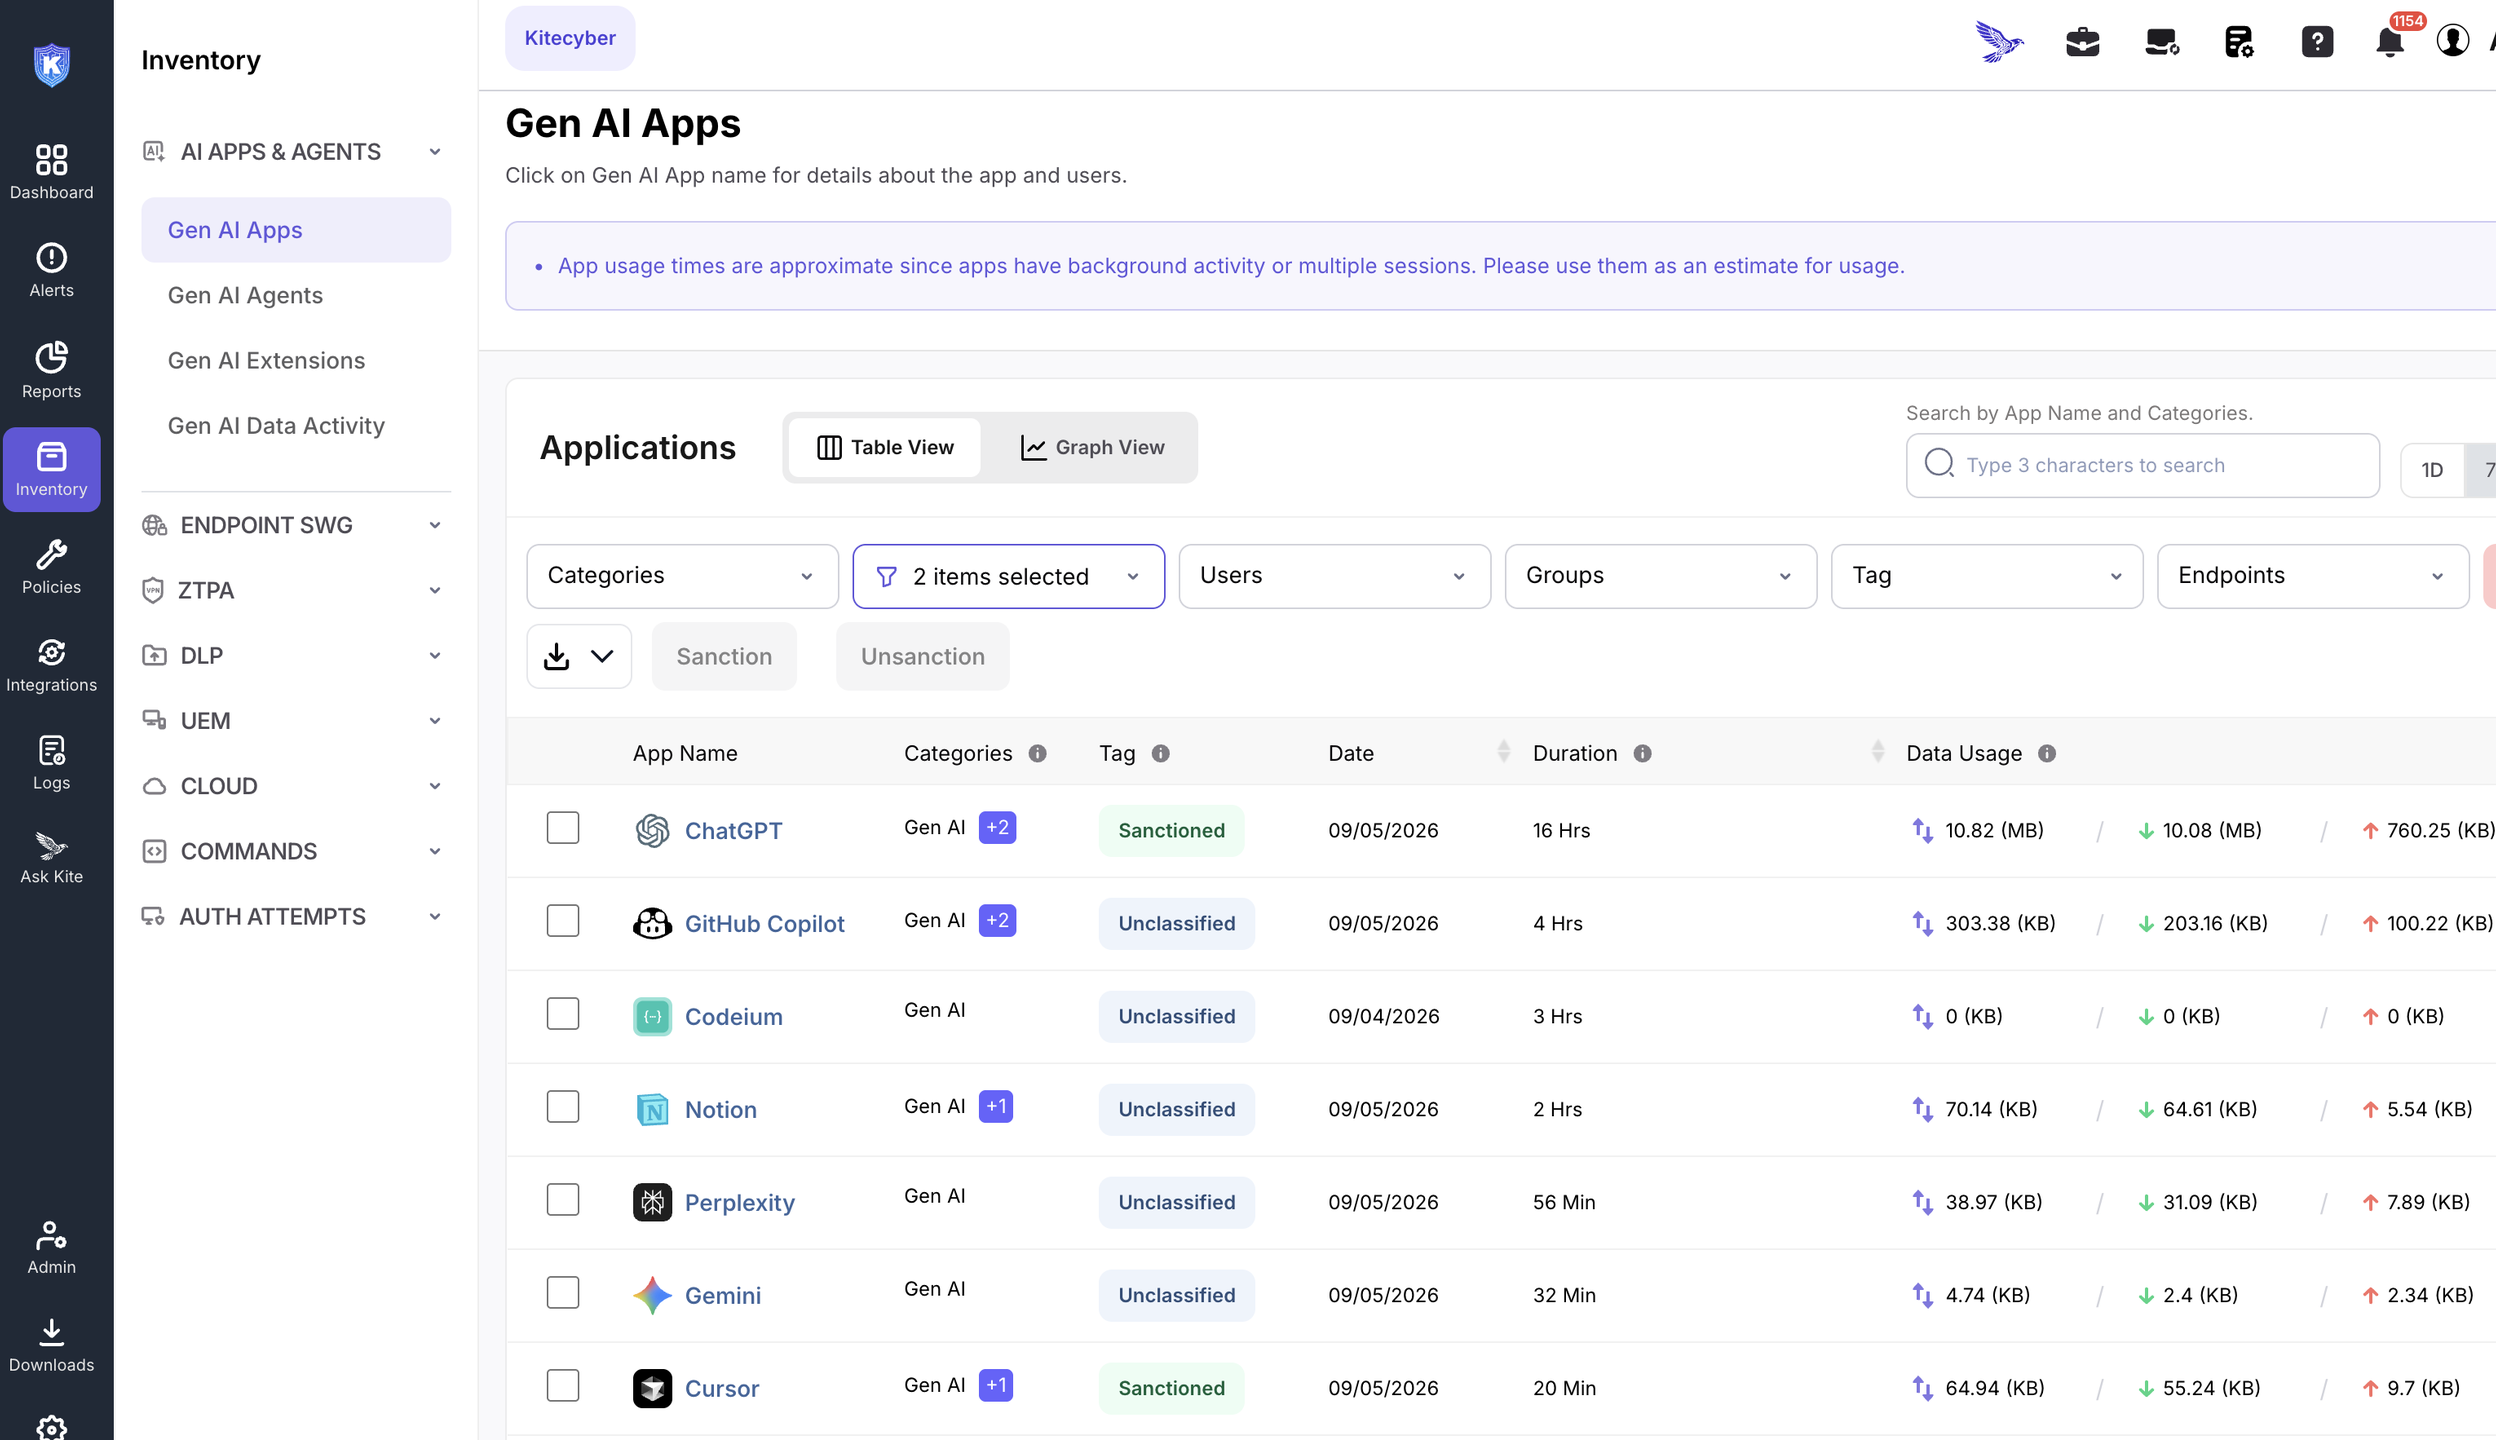Viewport: 2496px width, 1440px height.
Task: Open Integrations from the sidebar
Action: (x=51, y=665)
